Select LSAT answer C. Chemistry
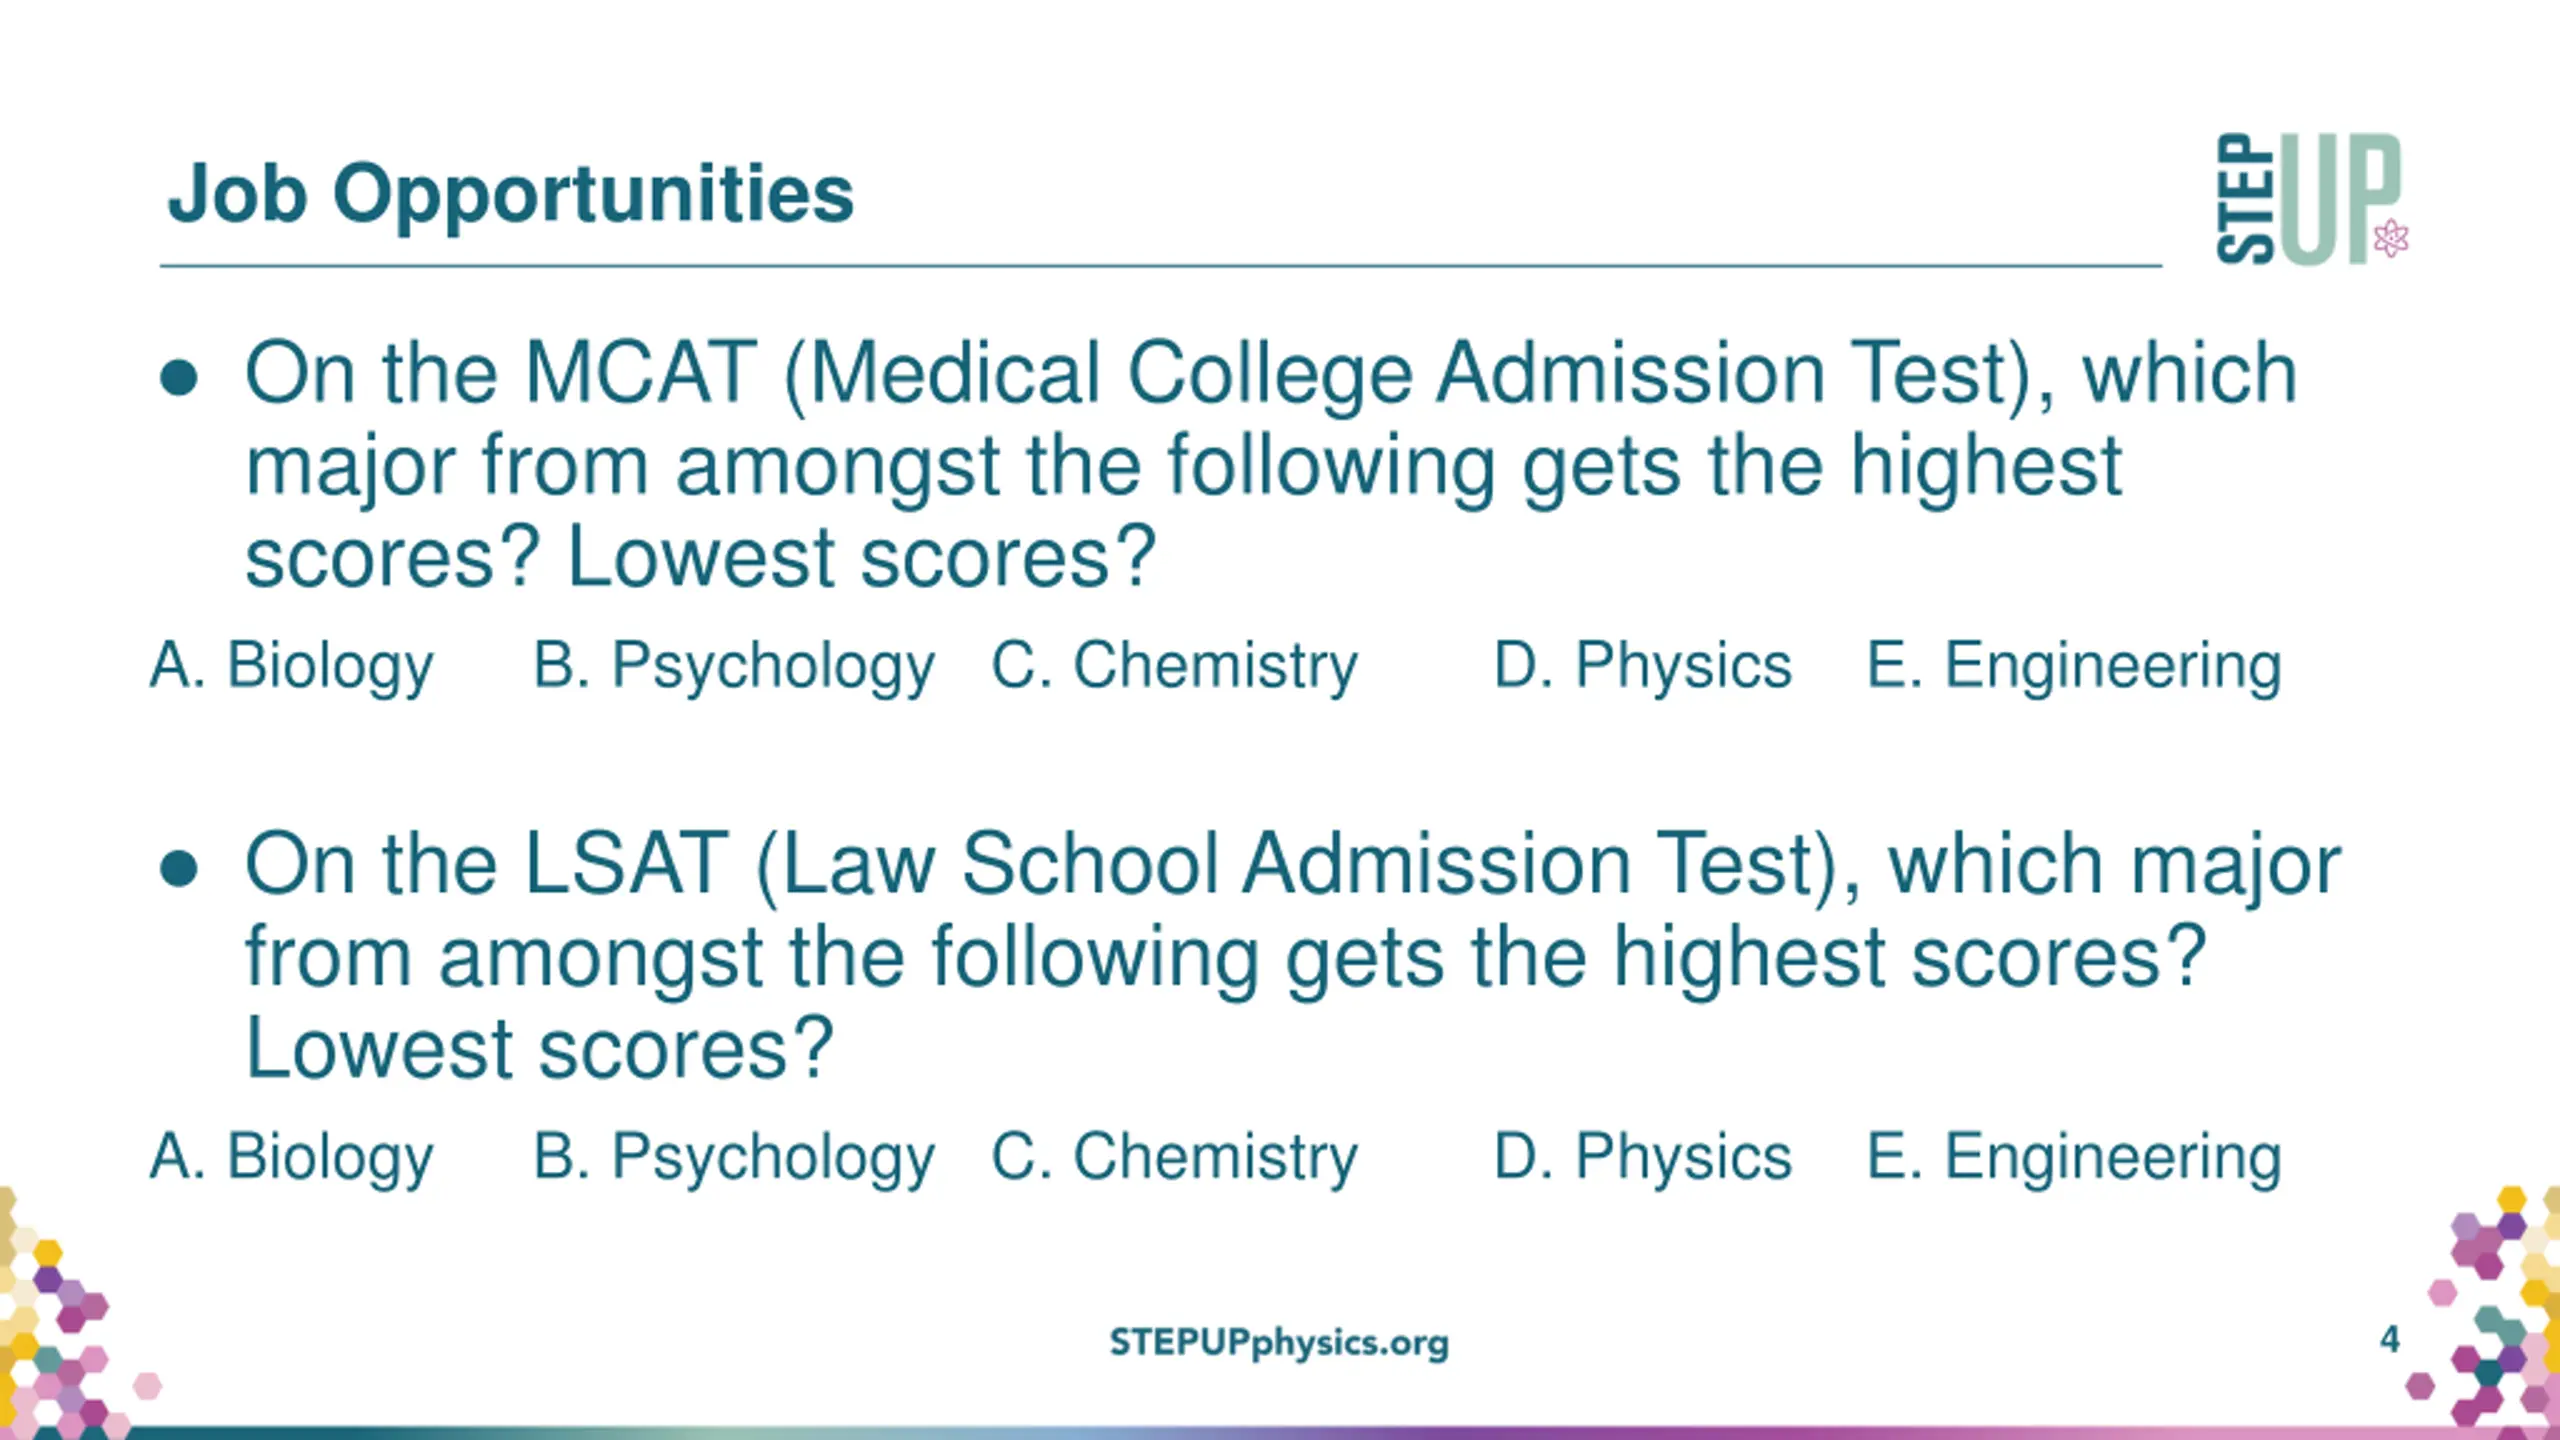 click(1174, 1158)
